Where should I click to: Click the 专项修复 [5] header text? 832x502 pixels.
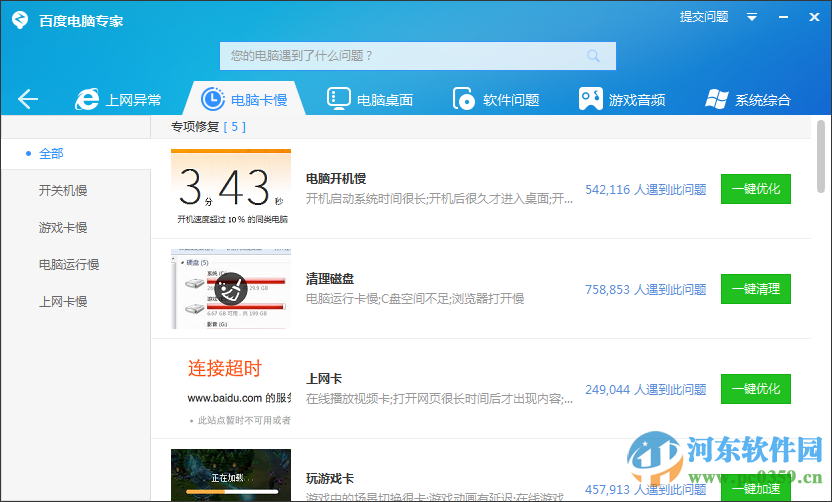pos(208,127)
